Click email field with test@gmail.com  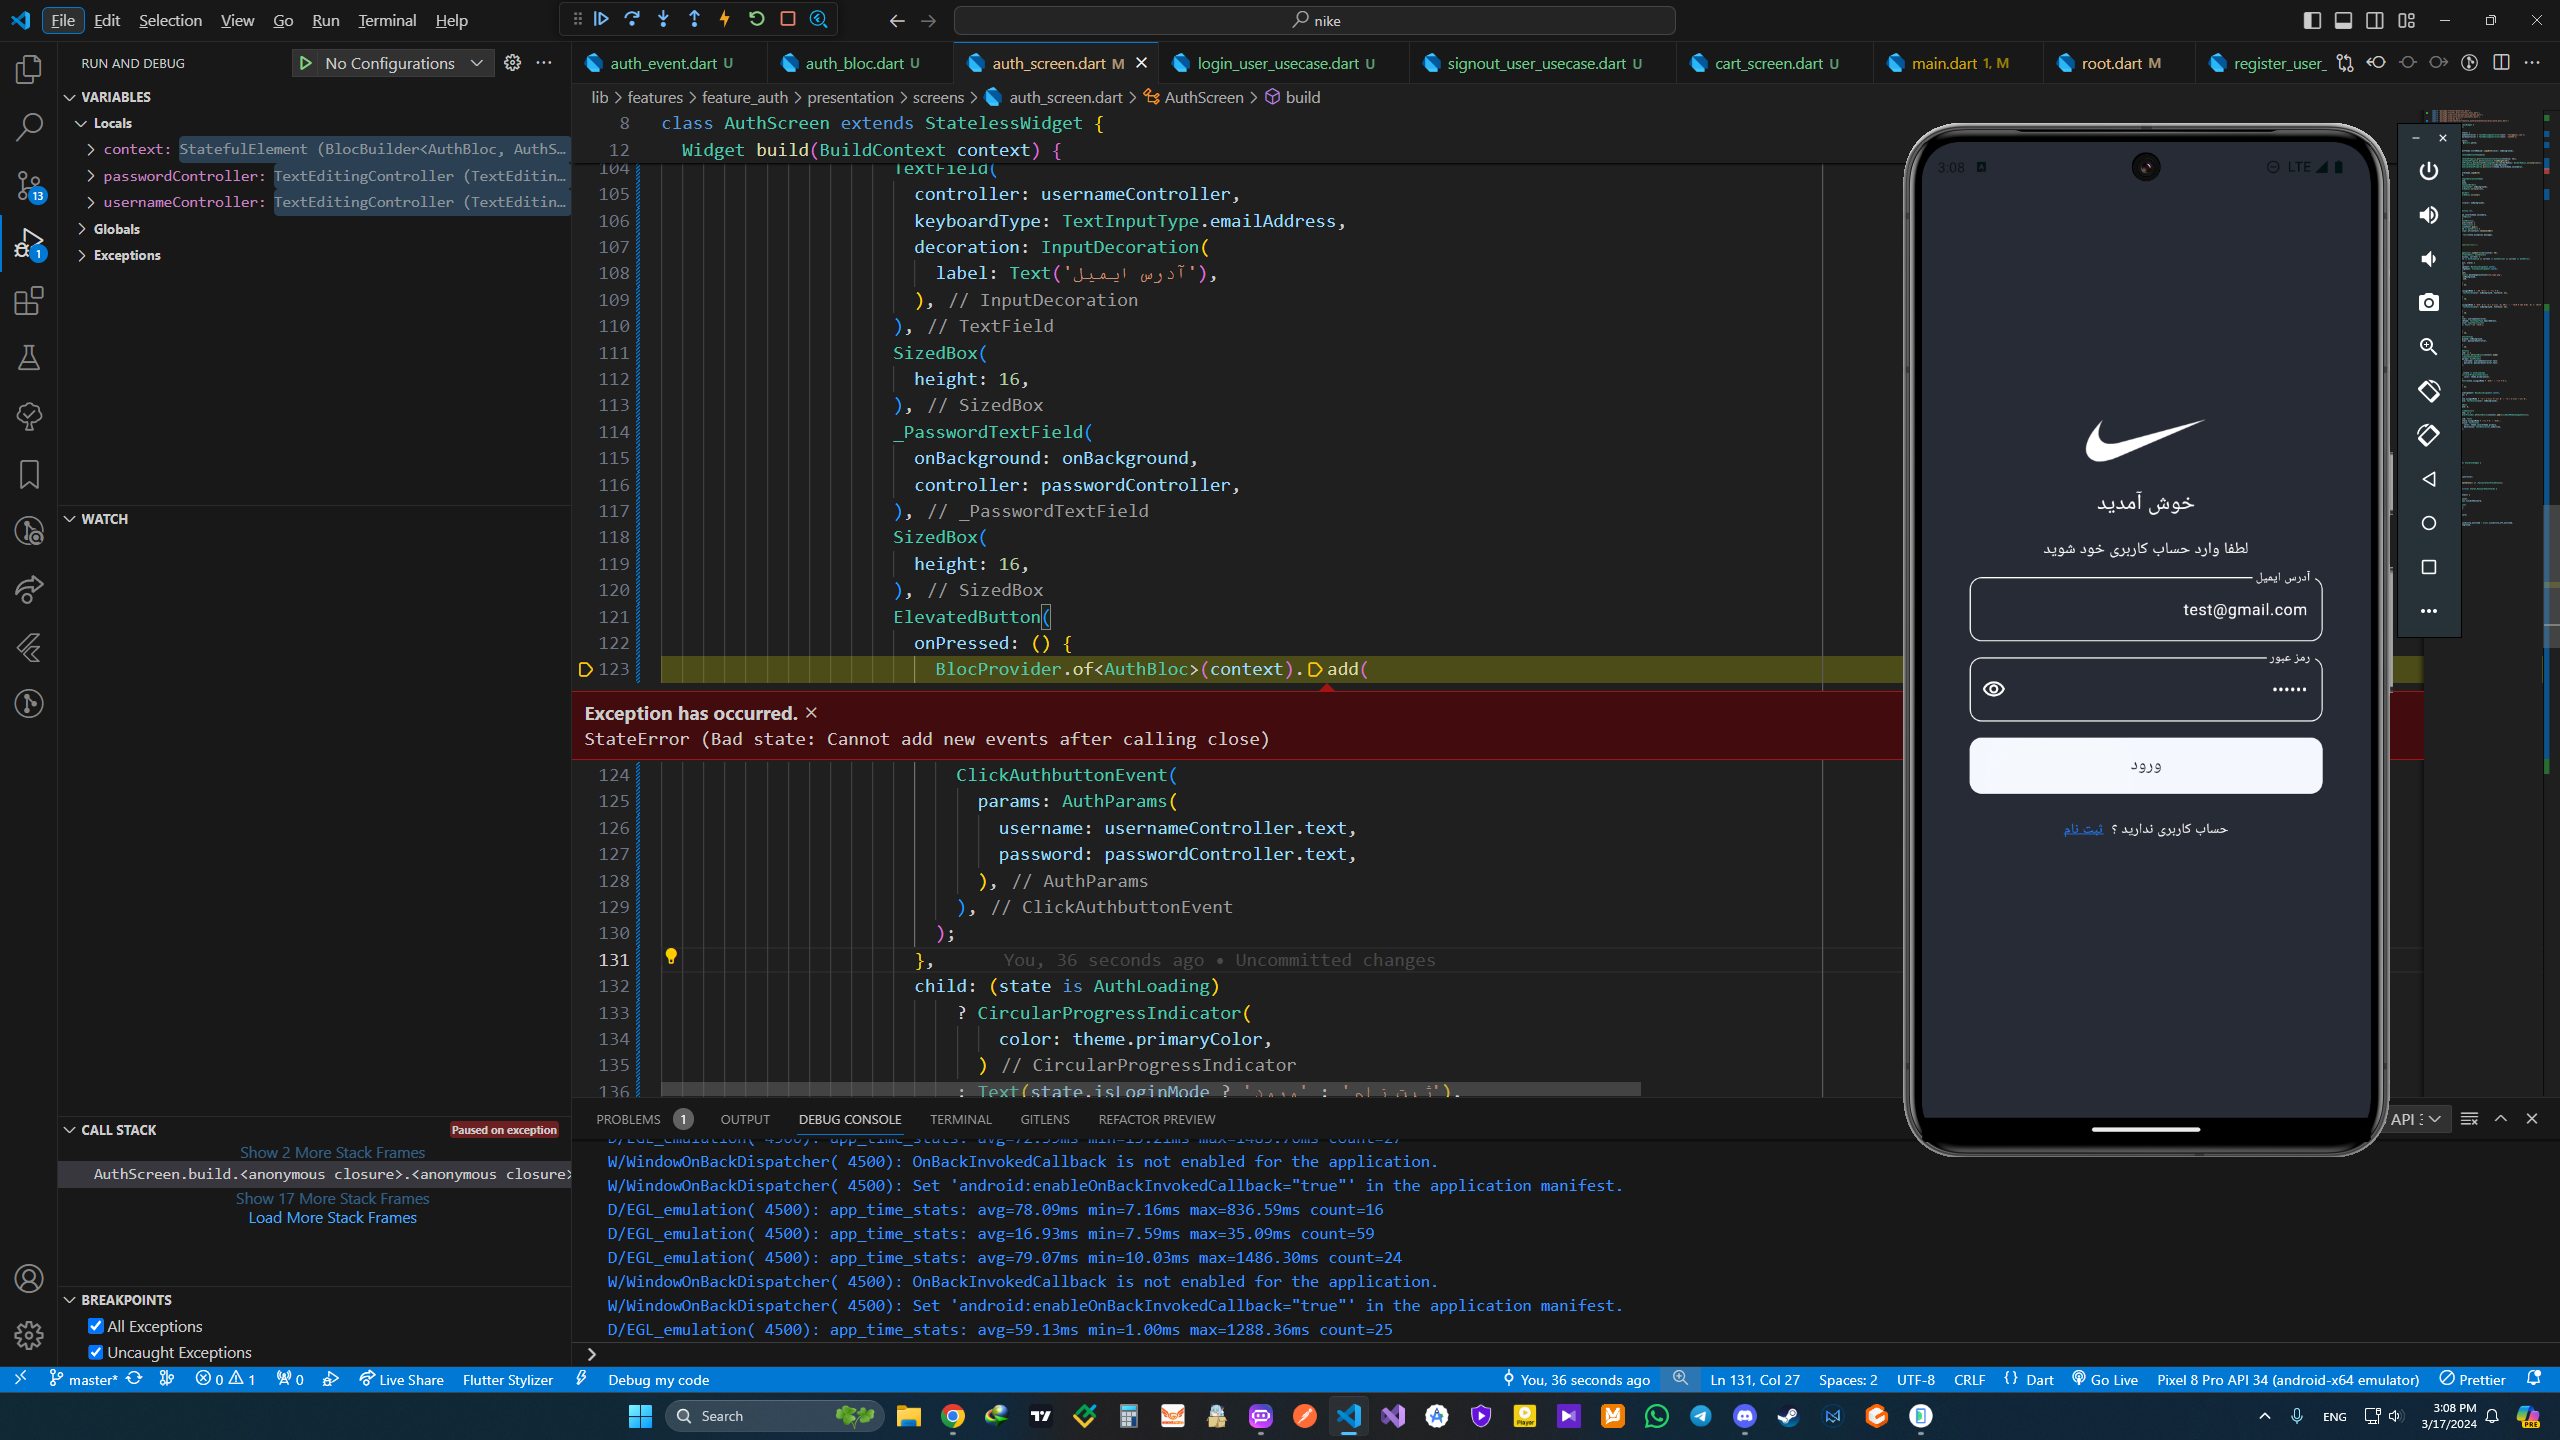click(x=2145, y=609)
